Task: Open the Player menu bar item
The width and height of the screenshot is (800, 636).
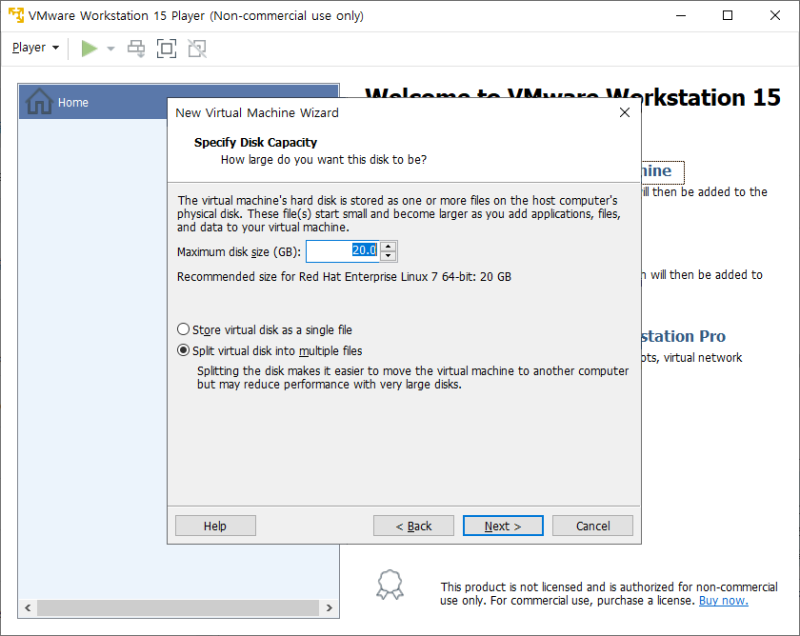Action: tap(34, 47)
